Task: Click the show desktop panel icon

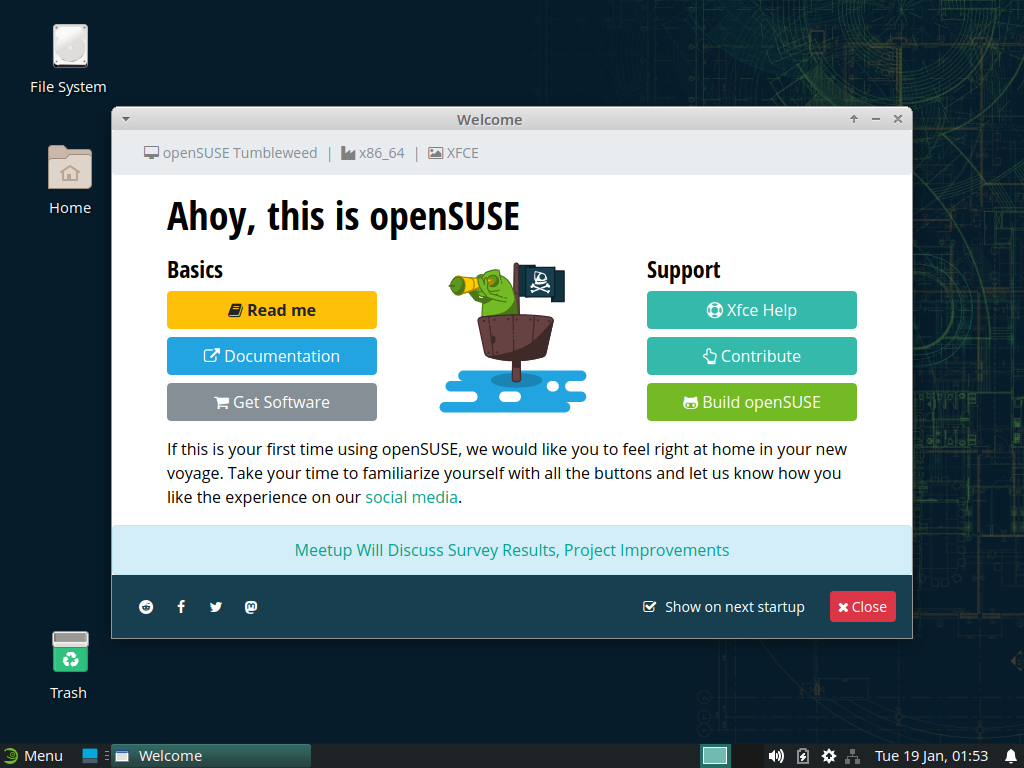Action: point(90,755)
